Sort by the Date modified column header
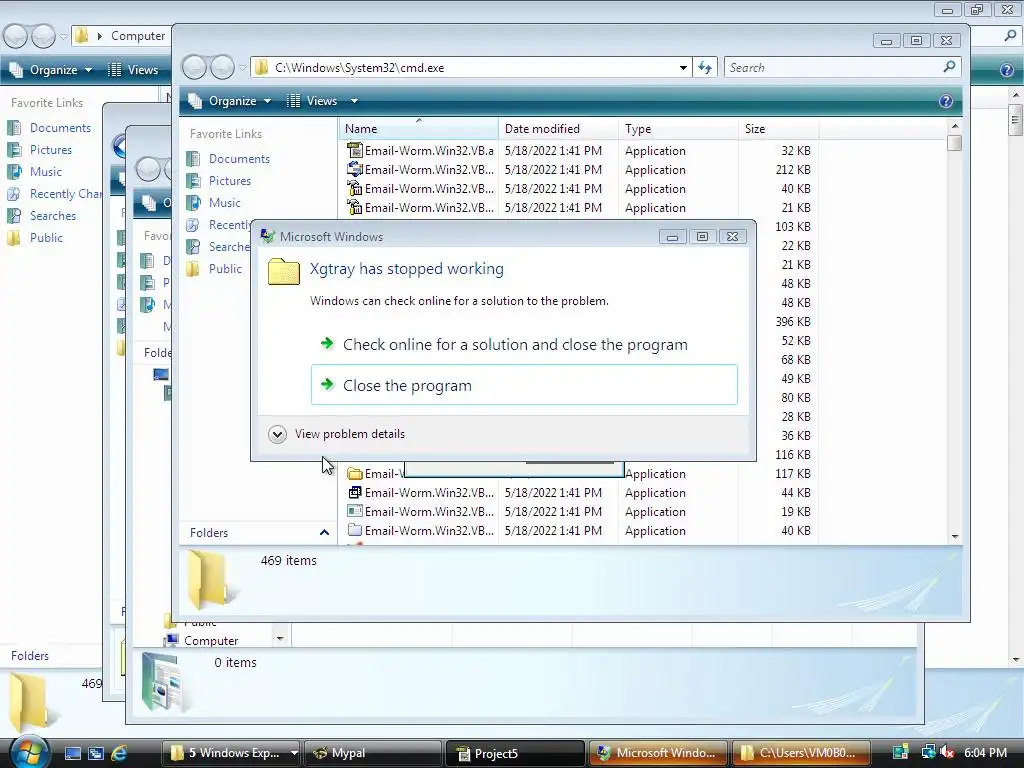 click(x=558, y=129)
